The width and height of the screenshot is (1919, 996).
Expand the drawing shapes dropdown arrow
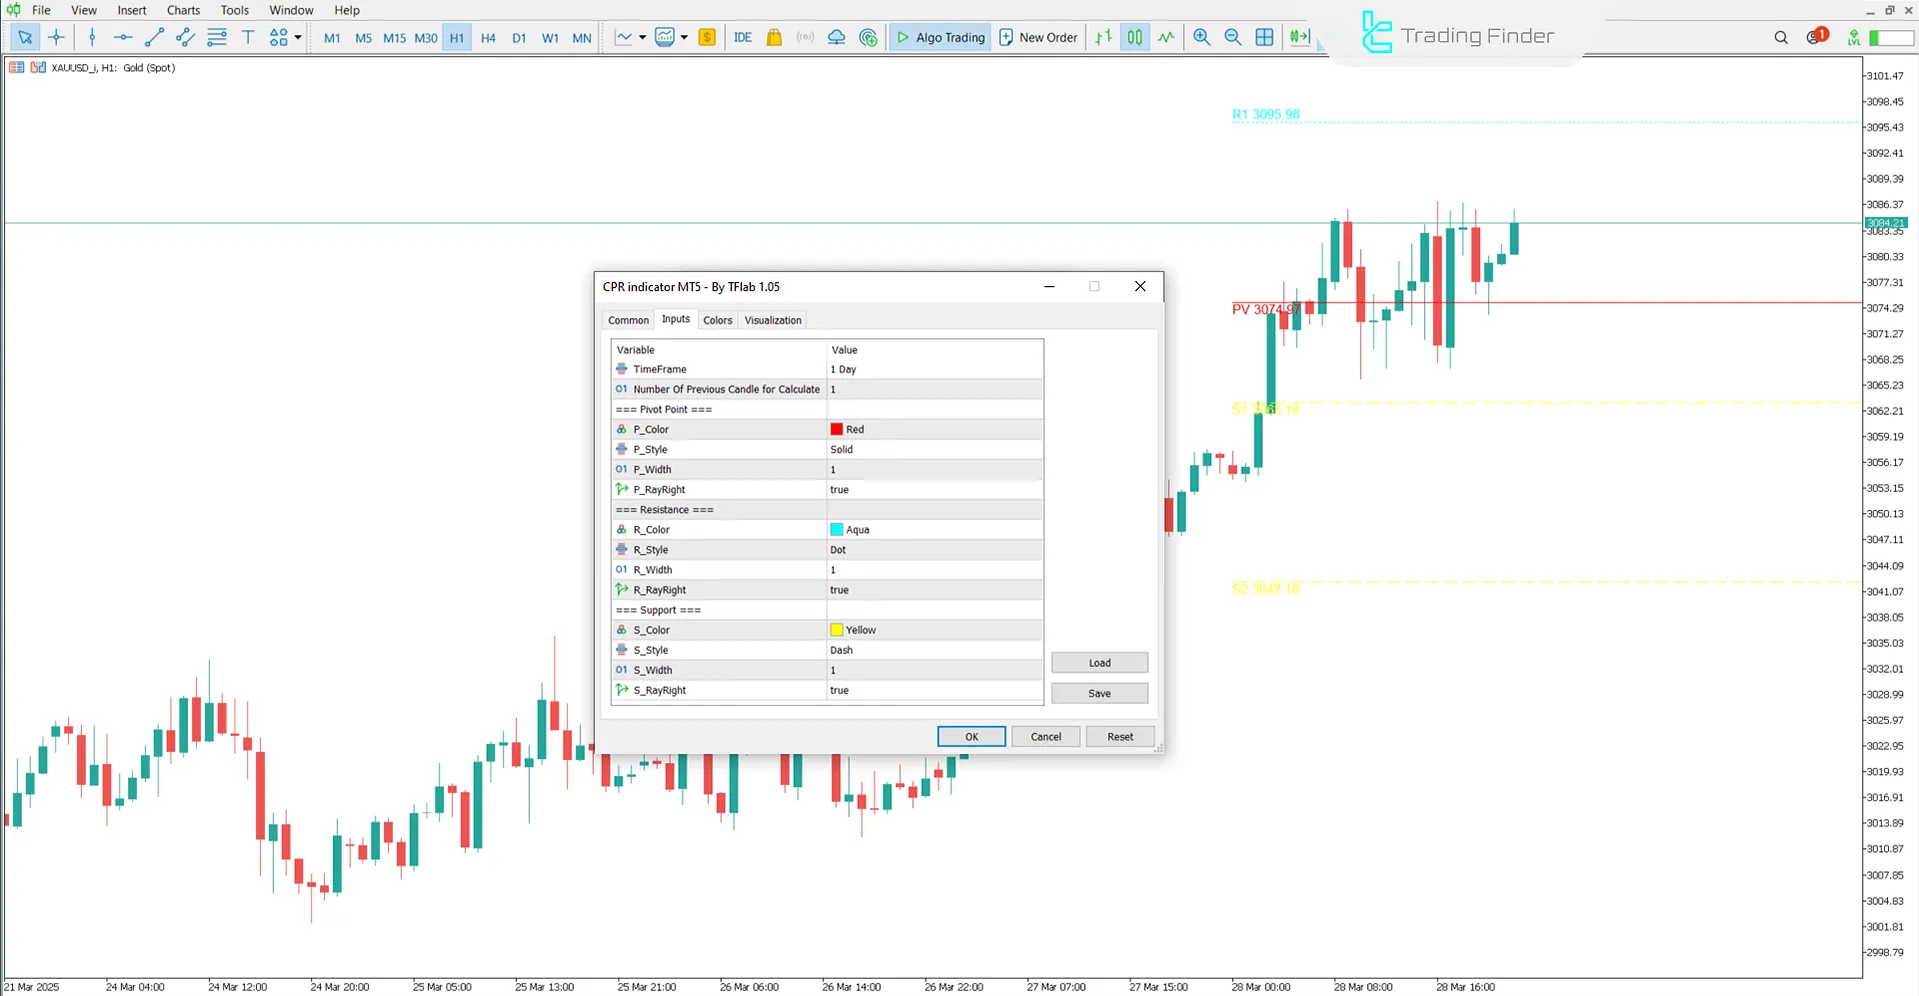coord(298,38)
